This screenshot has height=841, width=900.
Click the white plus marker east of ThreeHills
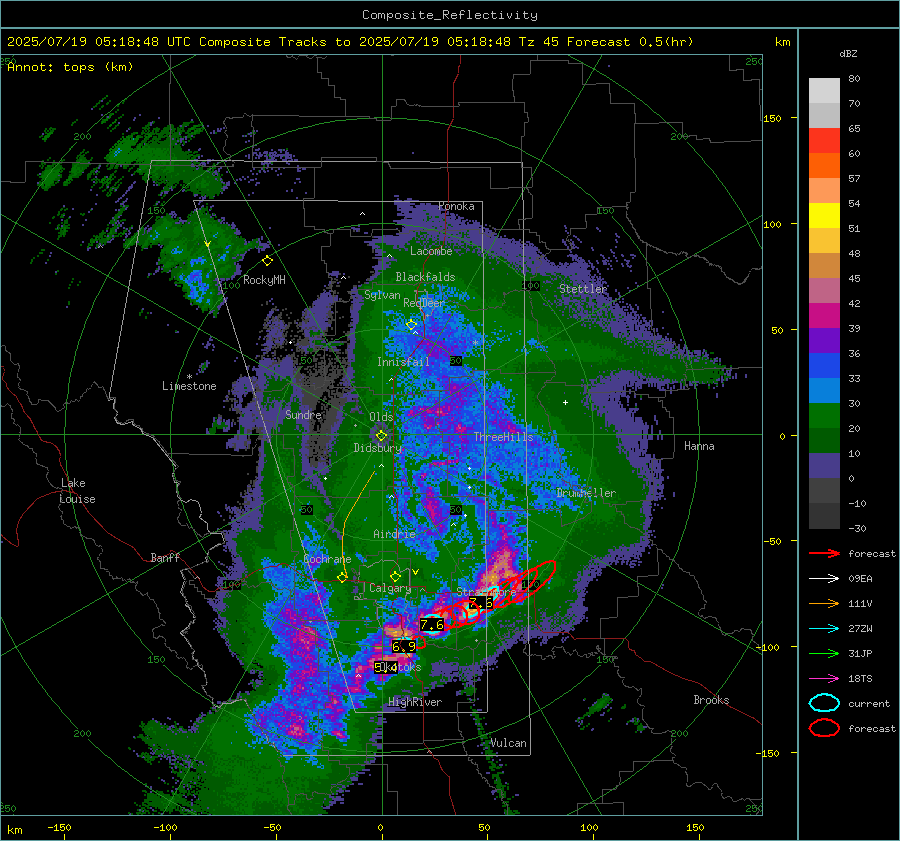pyautogui.click(x=565, y=402)
